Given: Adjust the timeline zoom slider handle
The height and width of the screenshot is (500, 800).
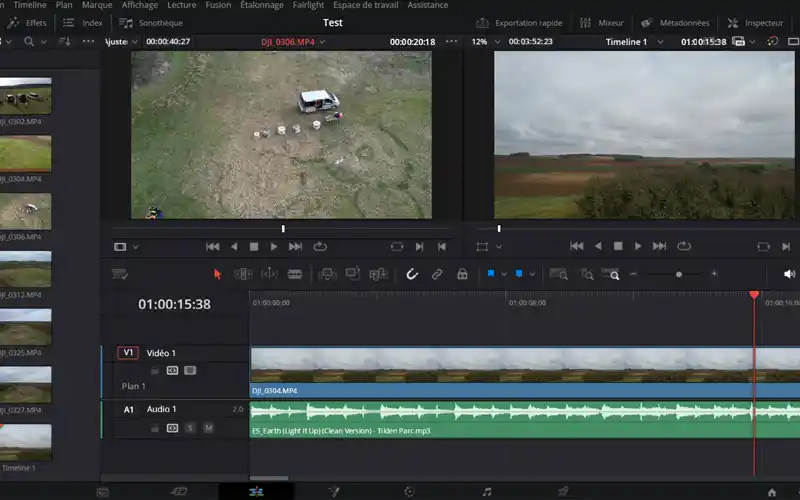Looking at the screenshot, I should click(x=679, y=274).
